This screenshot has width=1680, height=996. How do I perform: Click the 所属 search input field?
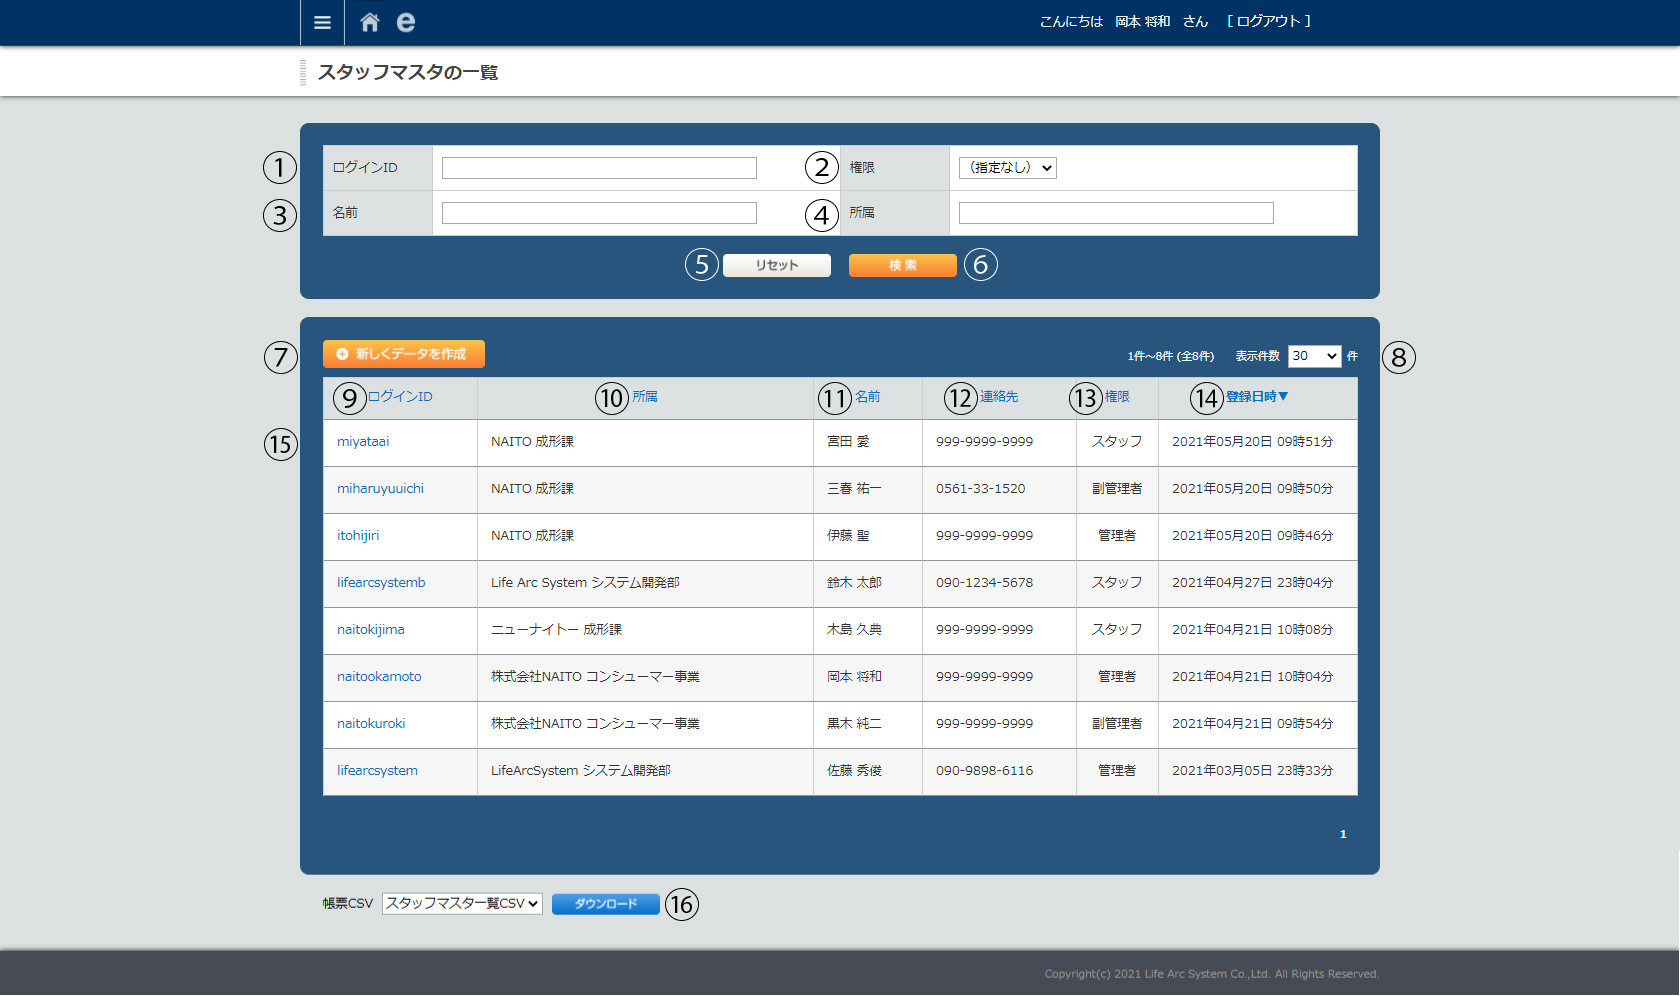pyautogui.click(x=1115, y=213)
